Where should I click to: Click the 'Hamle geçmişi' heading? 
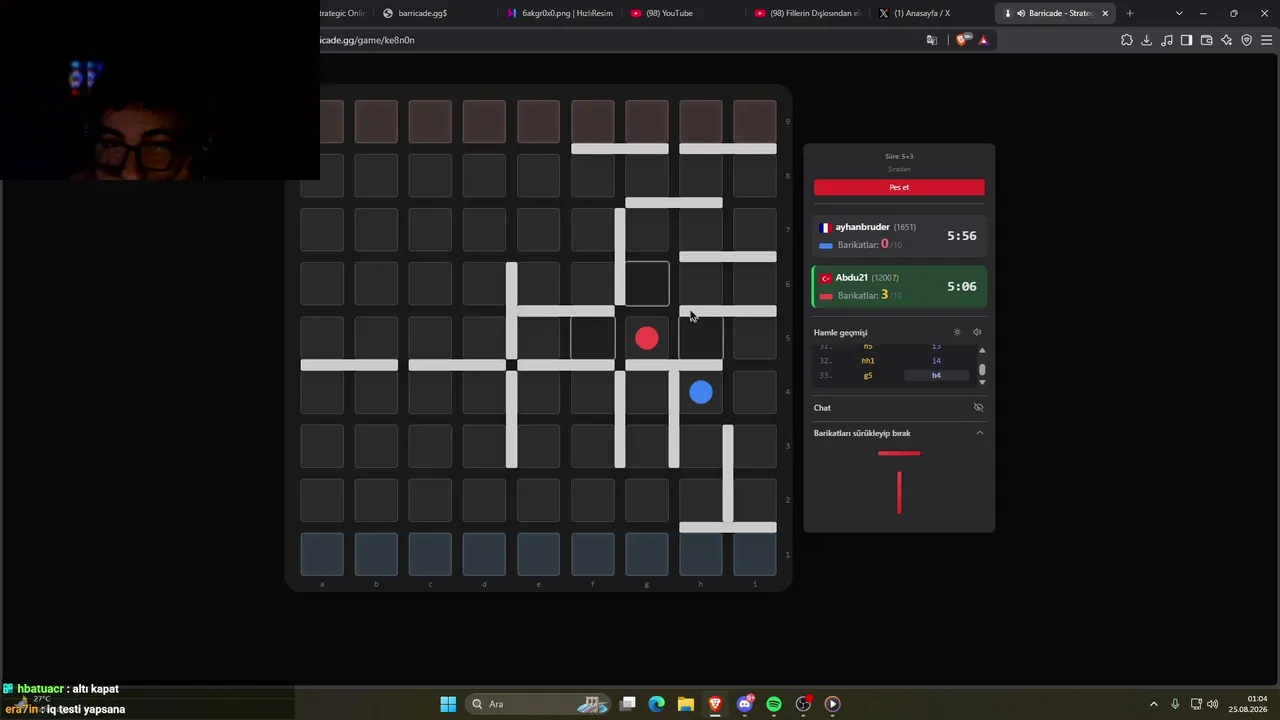click(840, 332)
